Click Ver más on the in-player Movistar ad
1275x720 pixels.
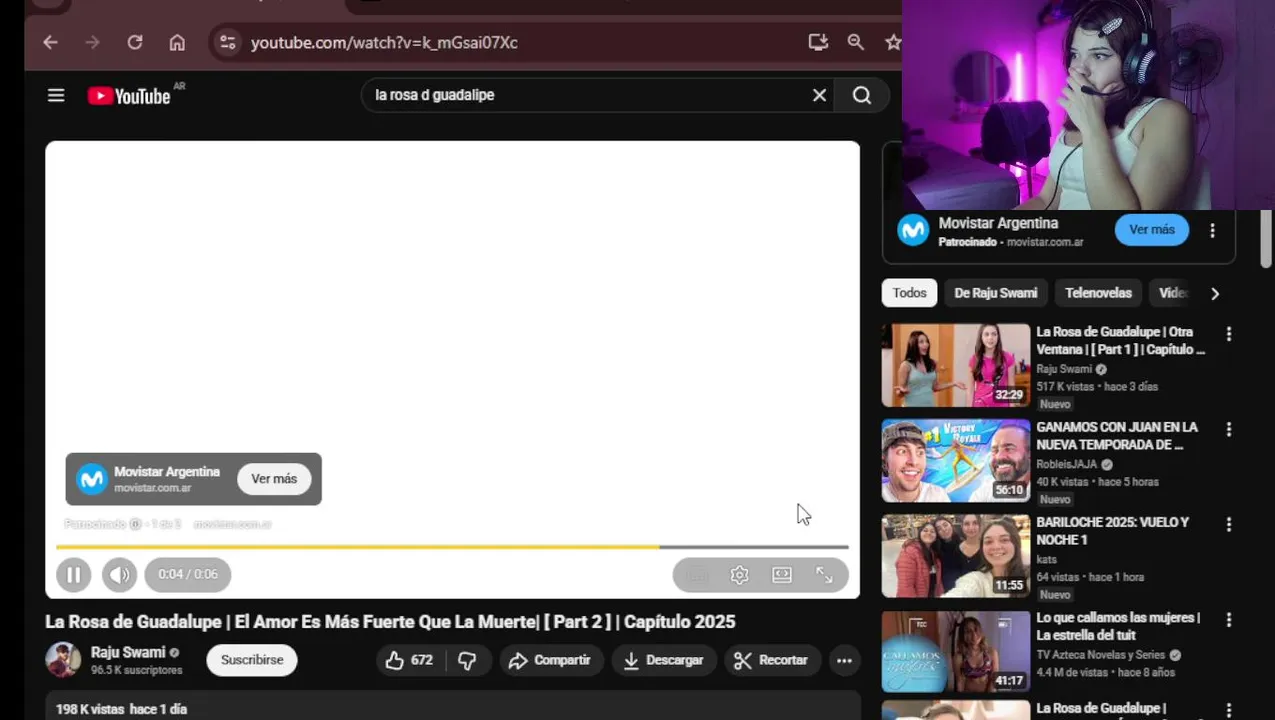(274, 479)
